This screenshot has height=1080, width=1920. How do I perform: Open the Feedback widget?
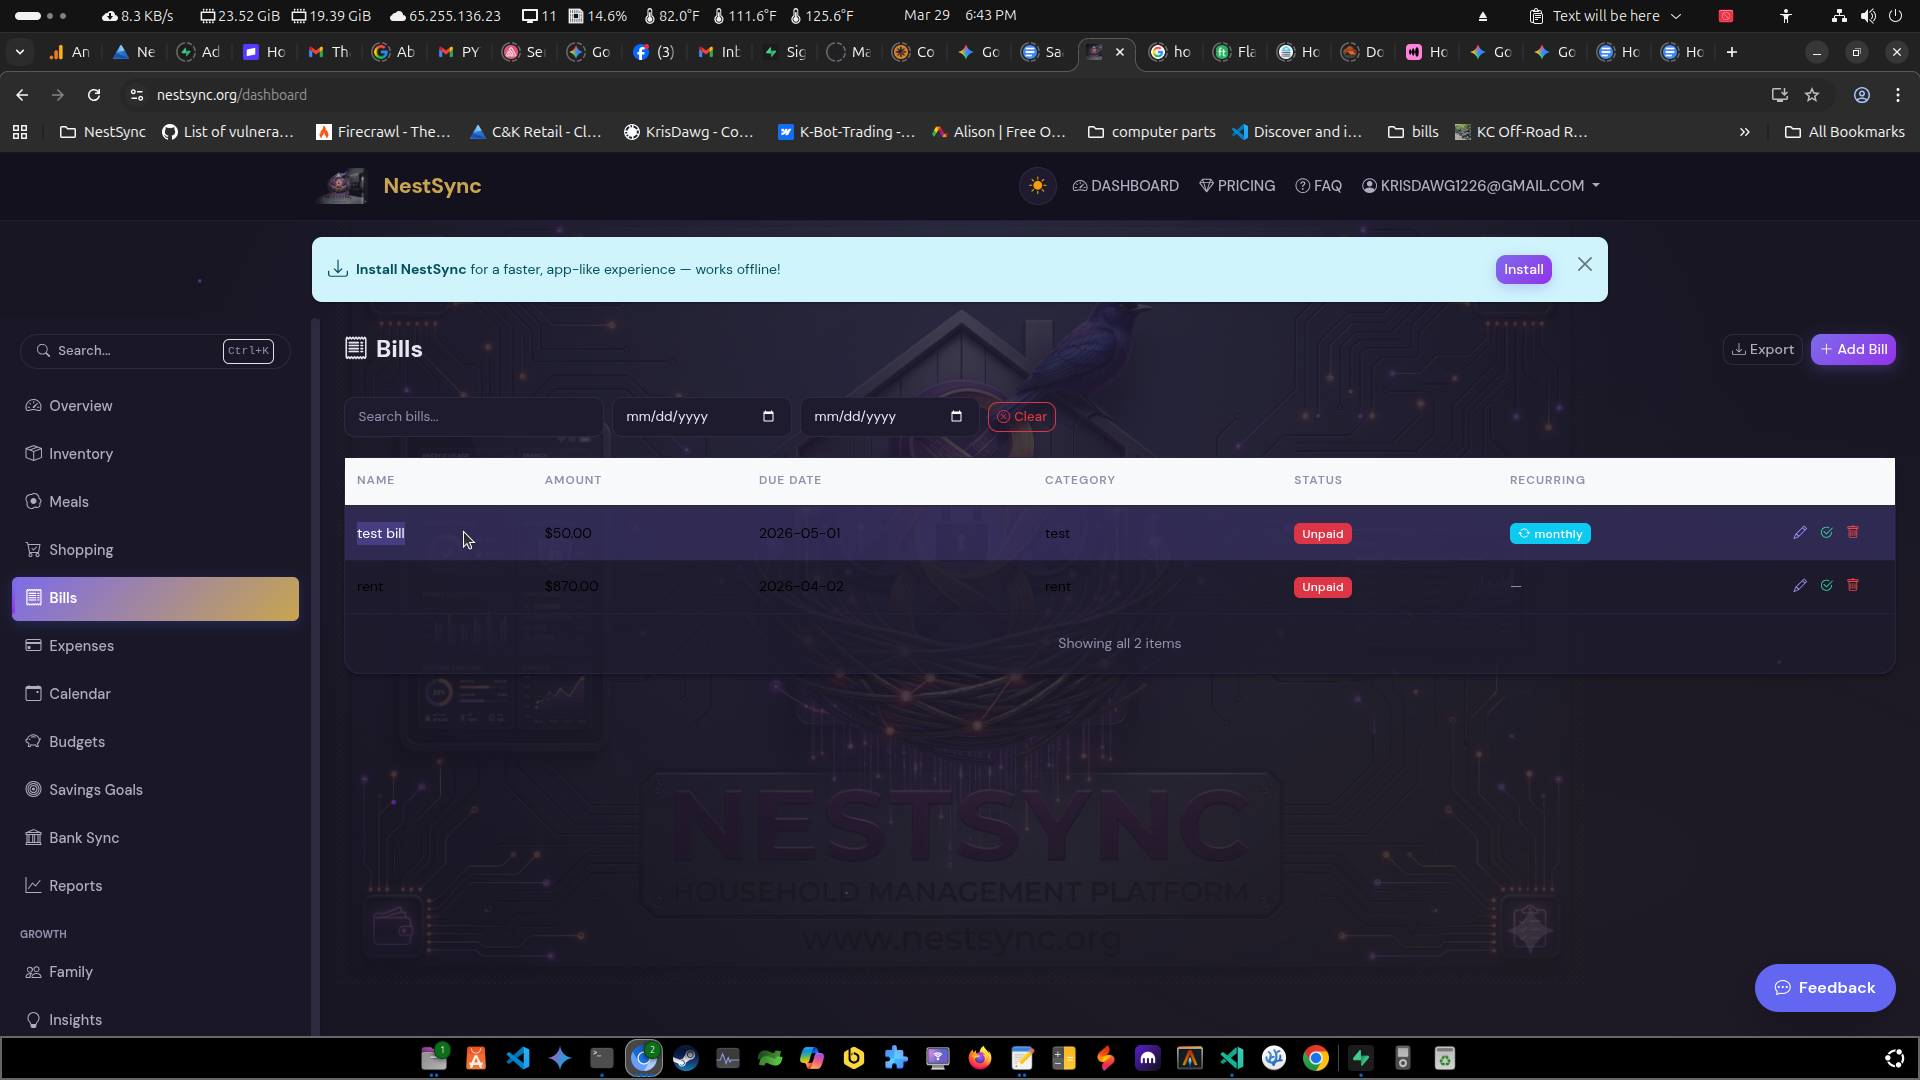pyautogui.click(x=1824, y=987)
